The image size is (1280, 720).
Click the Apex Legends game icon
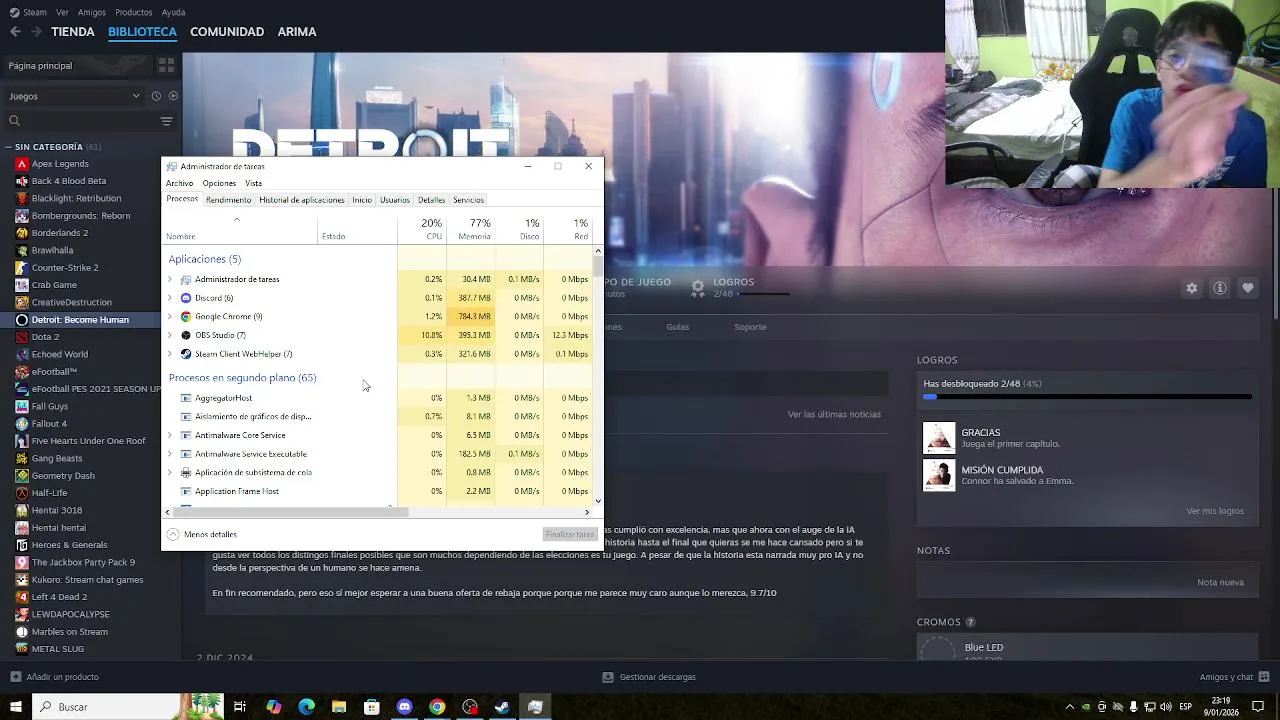click(21, 164)
